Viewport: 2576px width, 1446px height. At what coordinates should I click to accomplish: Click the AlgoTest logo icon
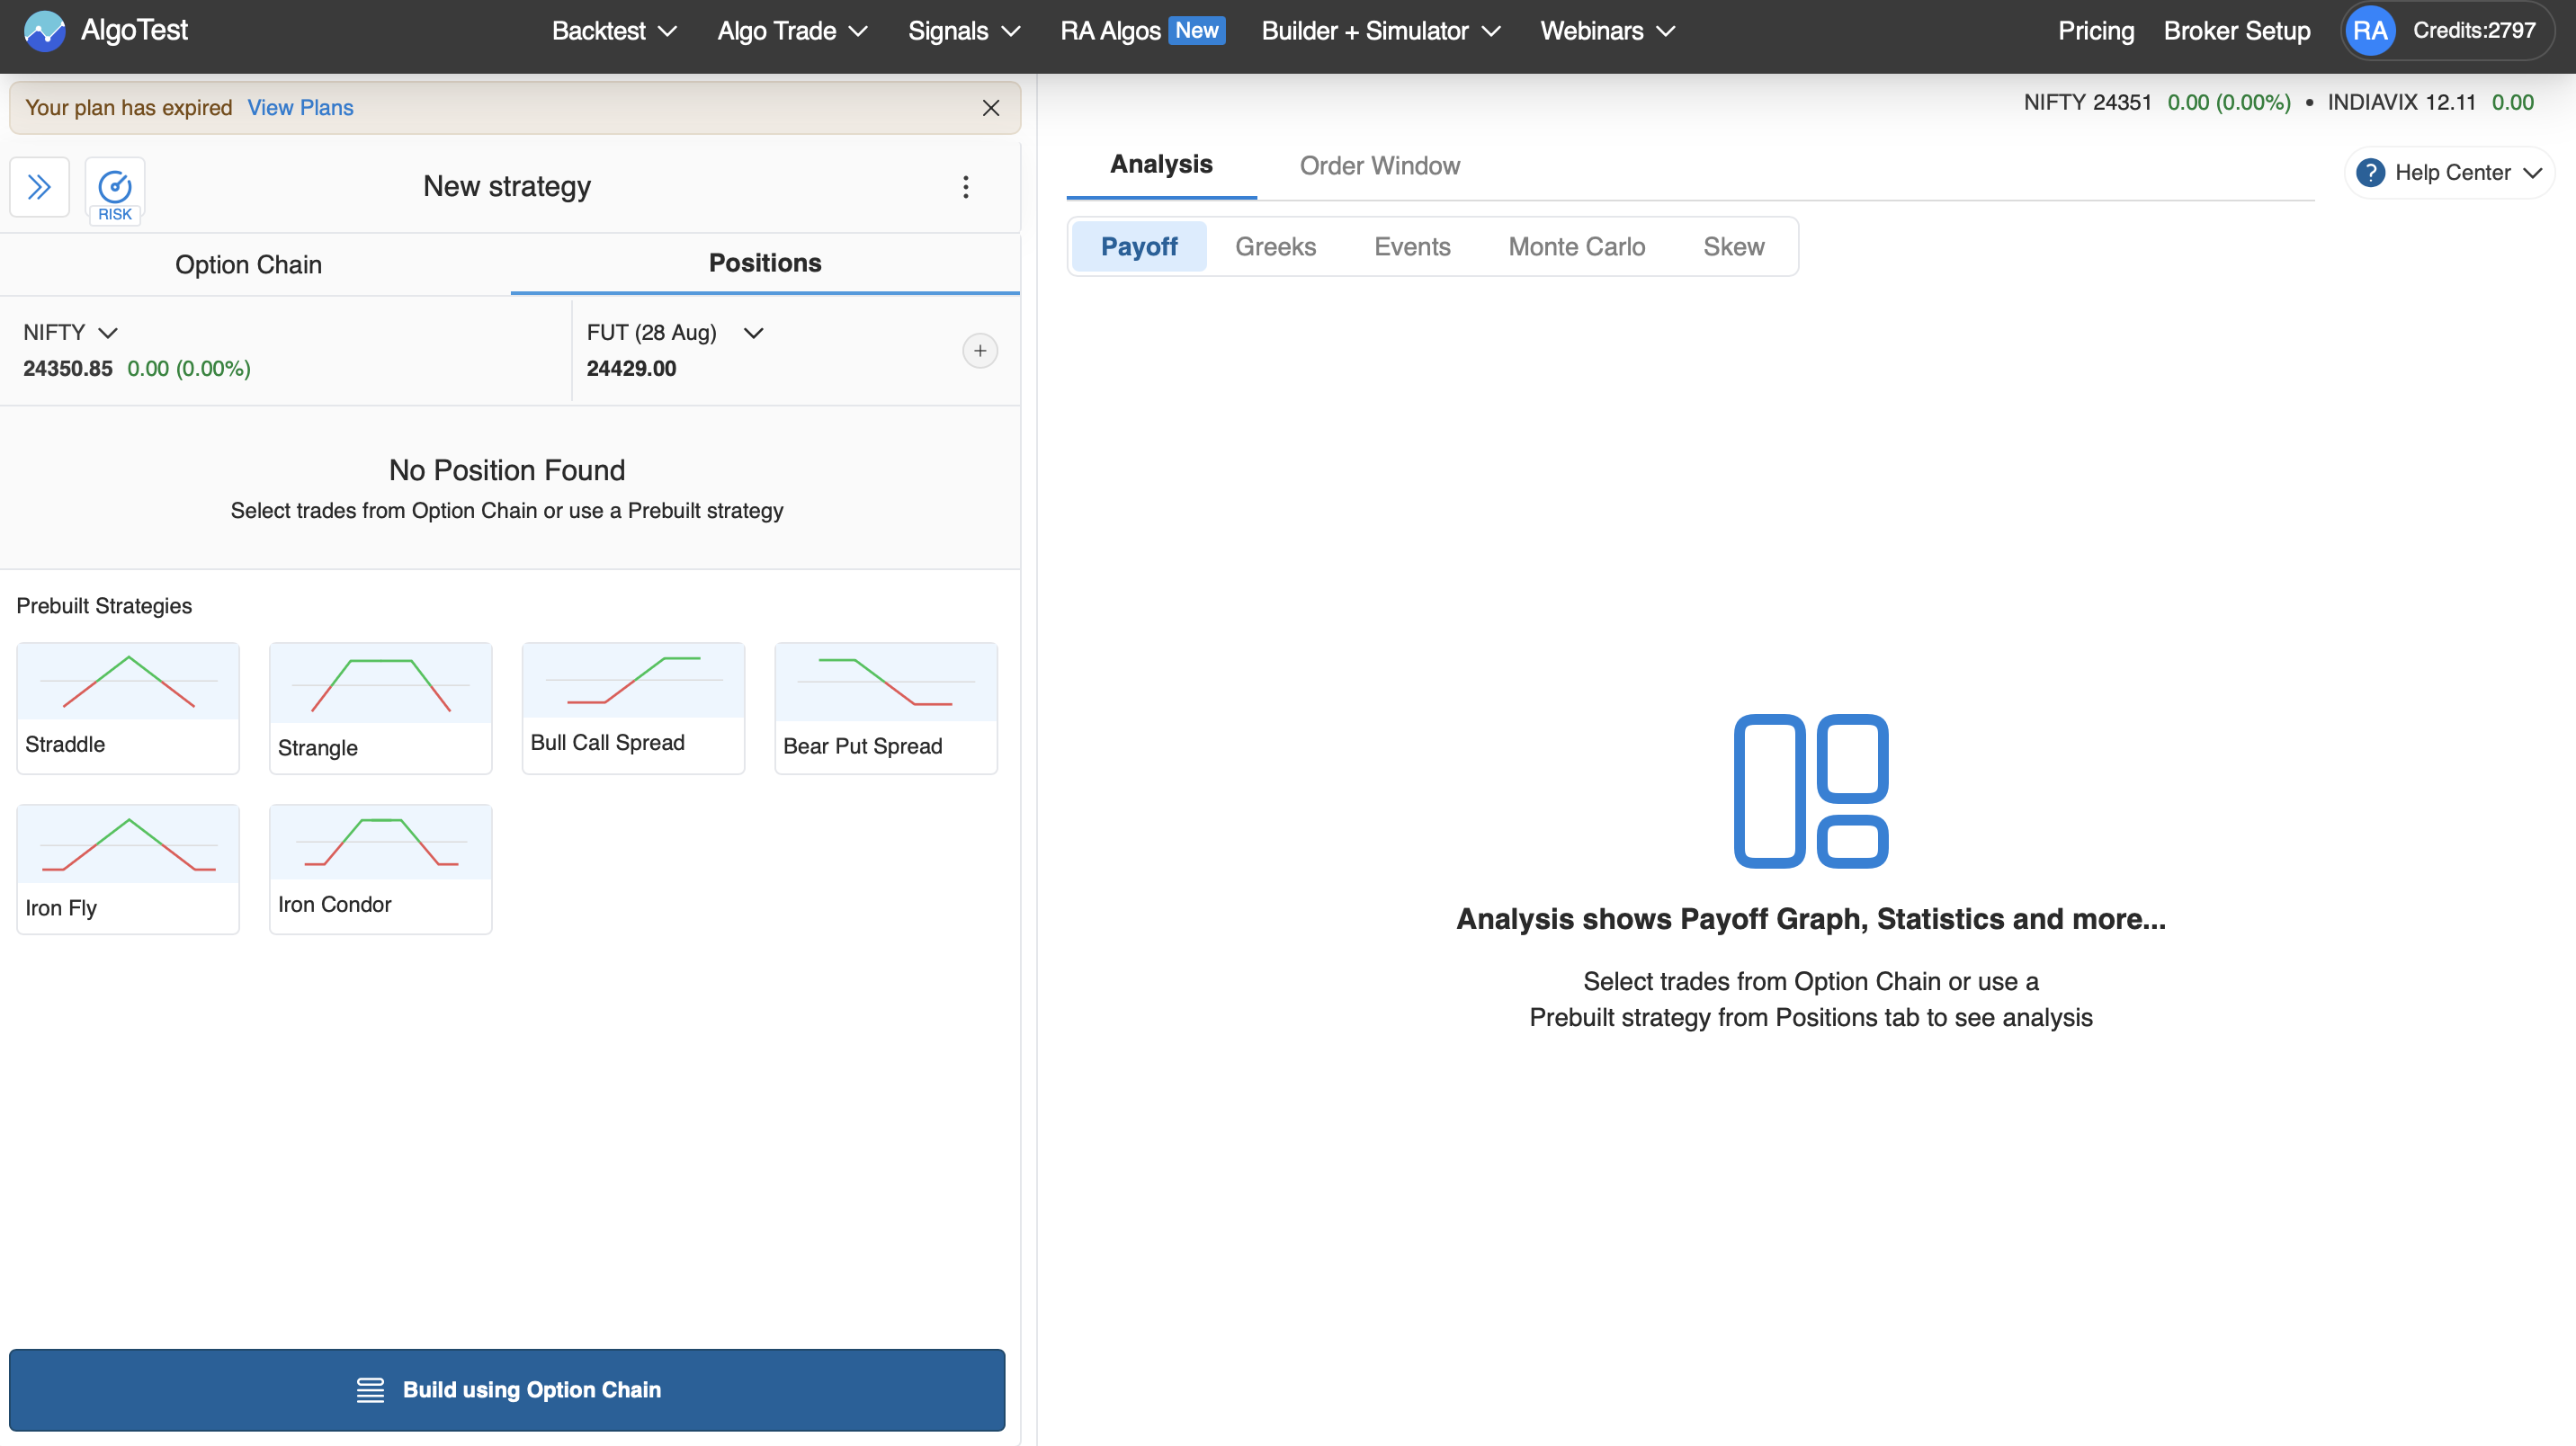(44, 31)
